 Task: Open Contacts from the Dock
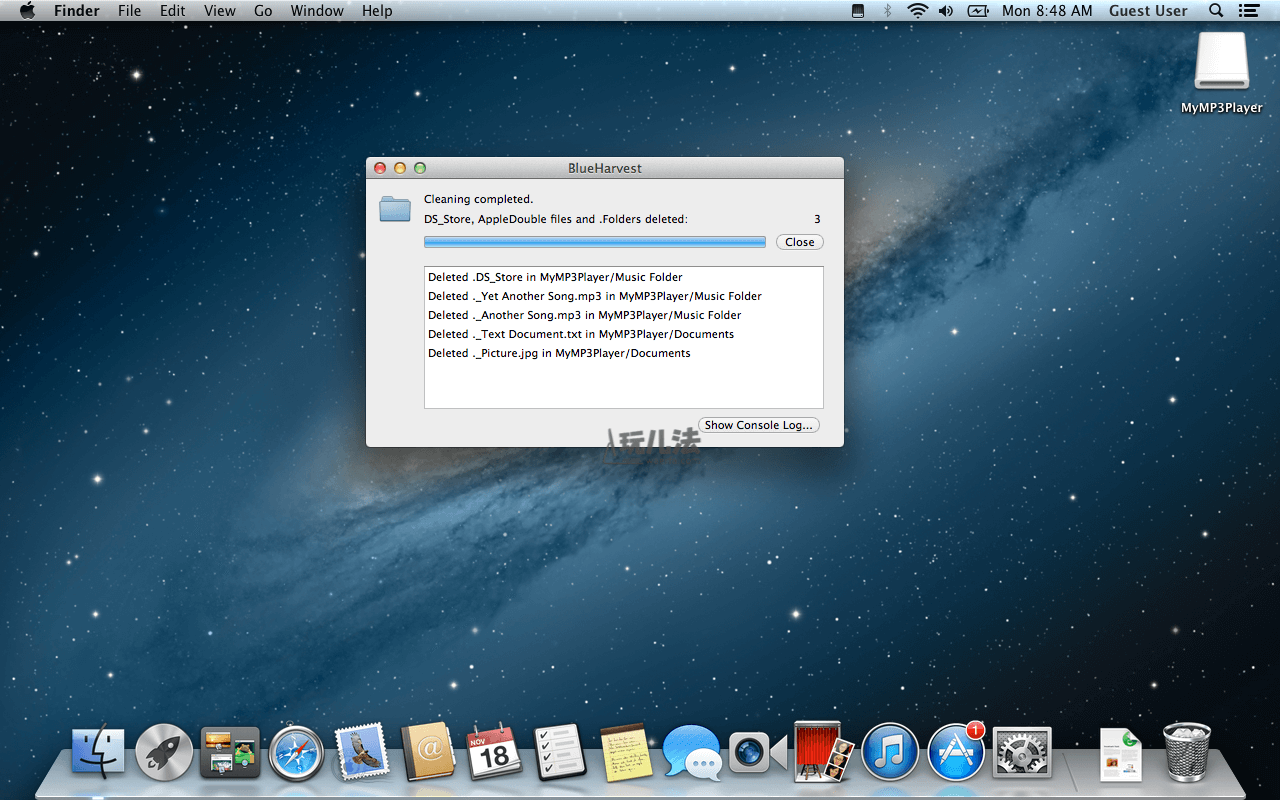point(428,752)
